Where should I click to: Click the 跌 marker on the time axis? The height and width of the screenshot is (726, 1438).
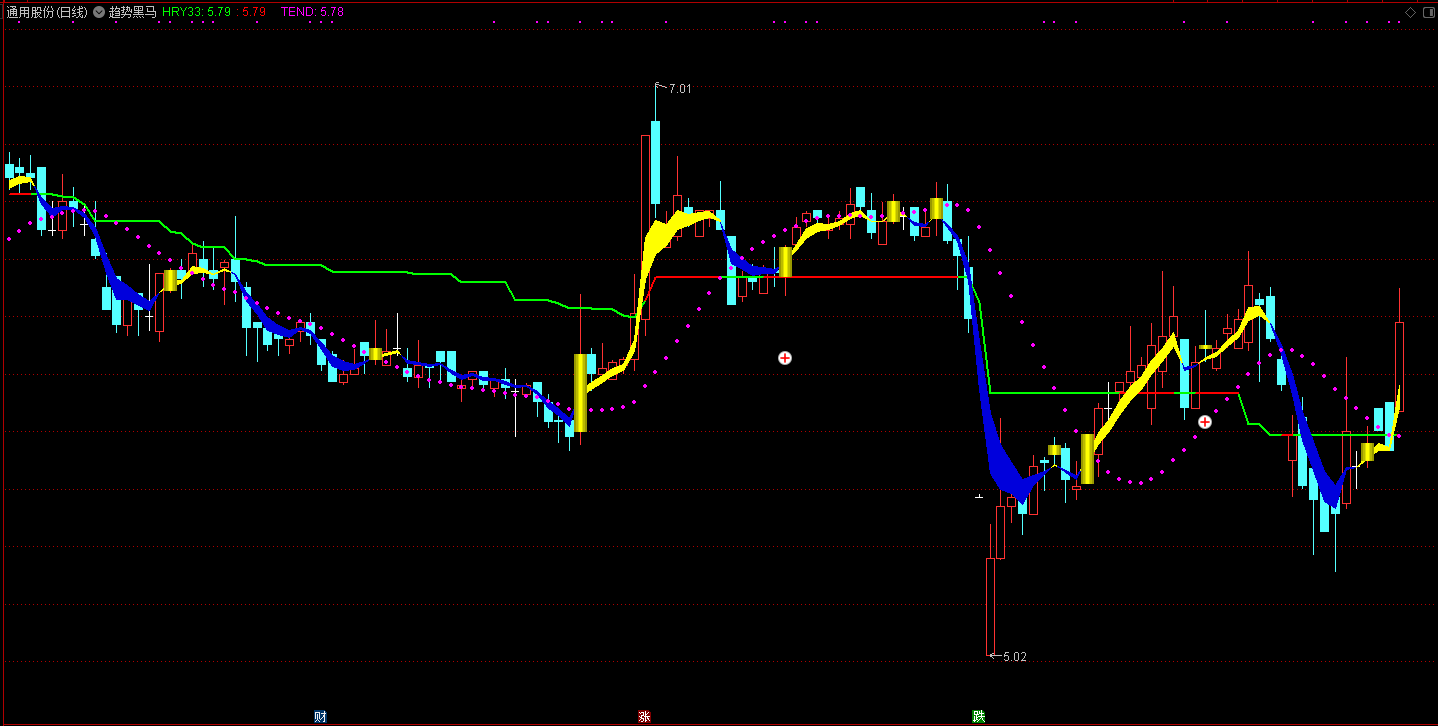click(978, 716)
